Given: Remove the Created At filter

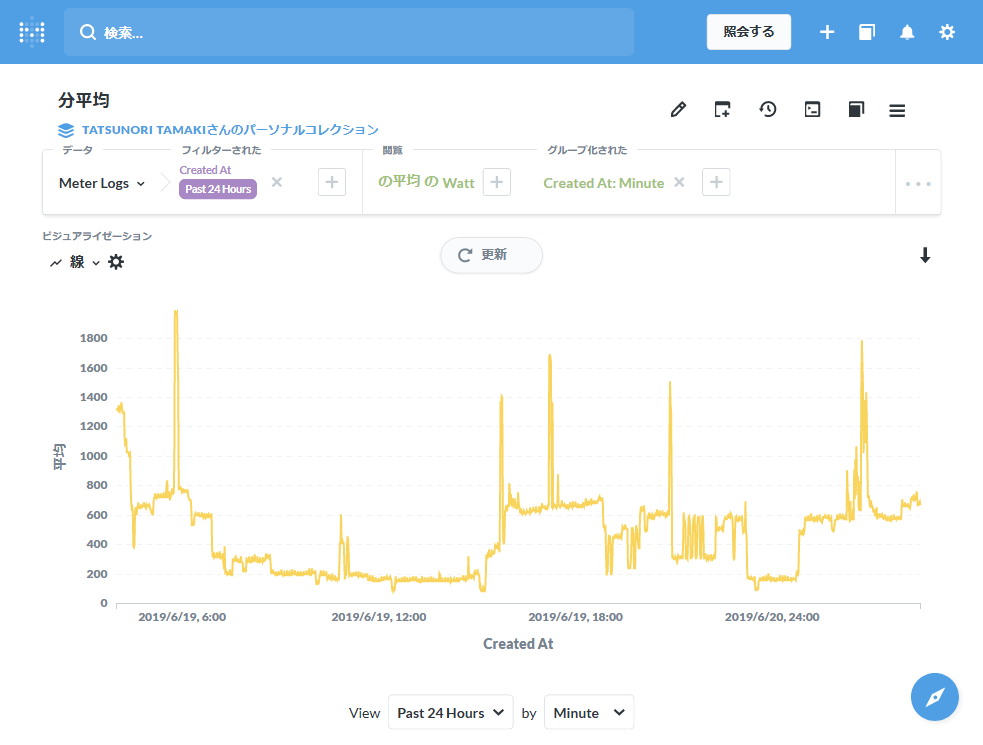Looking at the screenshot, I should tap(276, 182).
